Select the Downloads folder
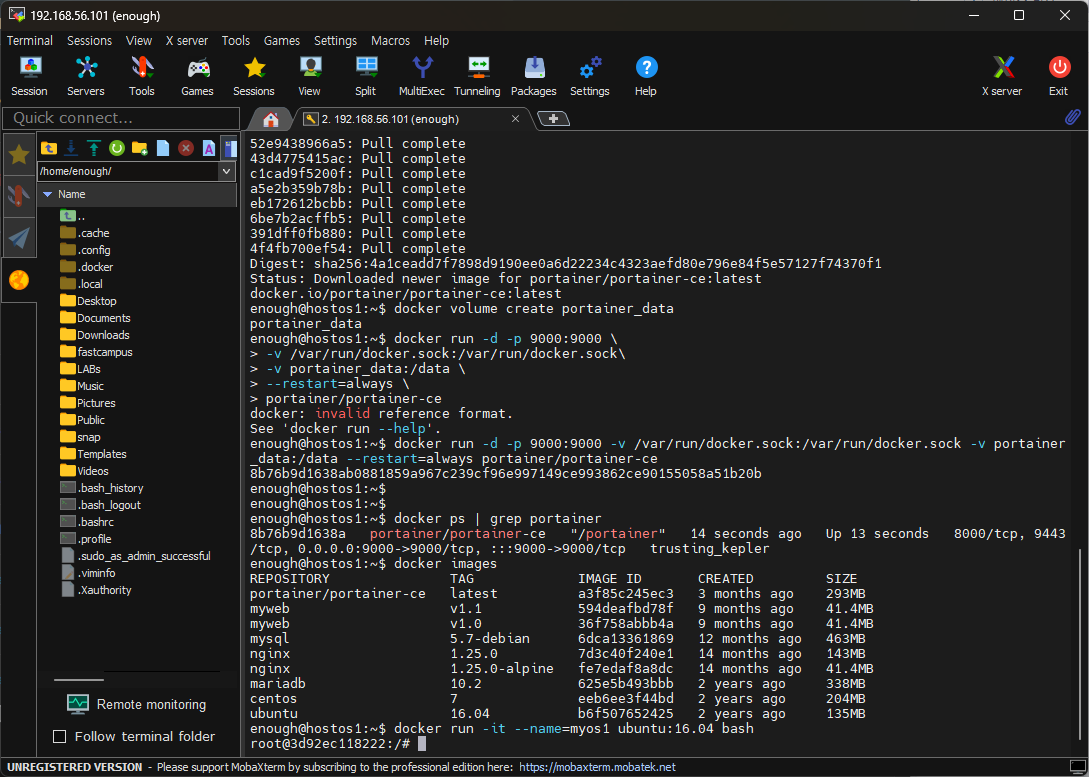 coord(95,335)
